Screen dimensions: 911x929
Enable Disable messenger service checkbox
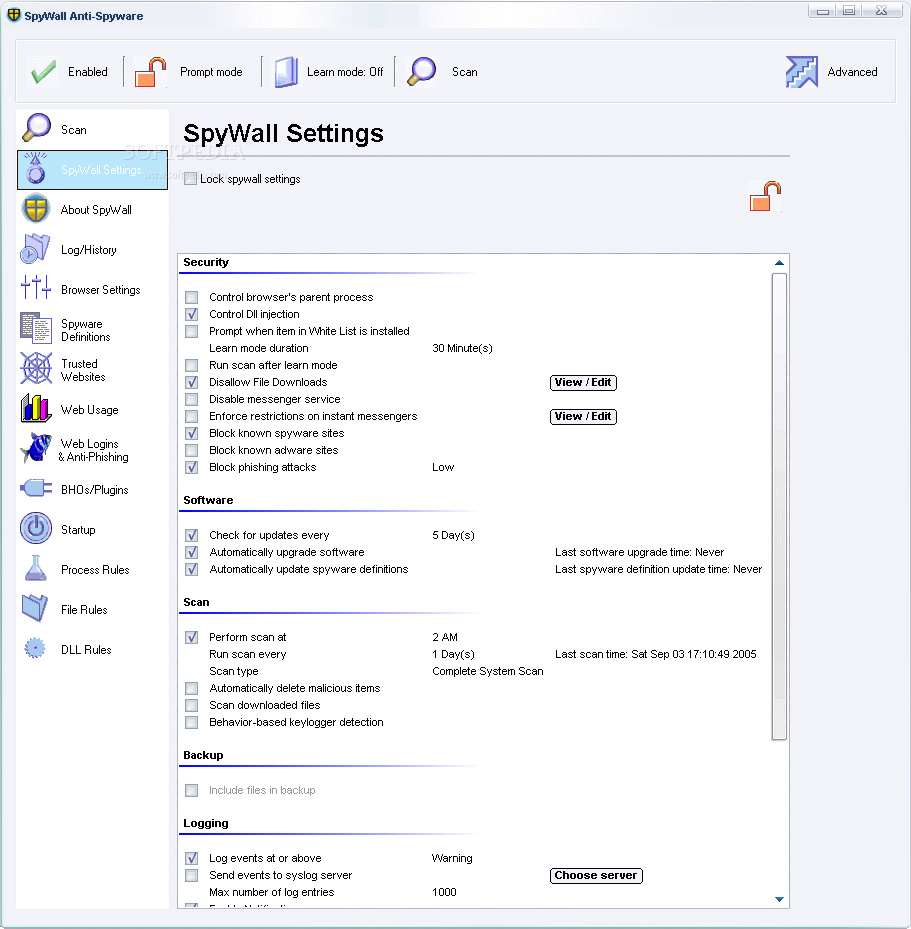191,399
